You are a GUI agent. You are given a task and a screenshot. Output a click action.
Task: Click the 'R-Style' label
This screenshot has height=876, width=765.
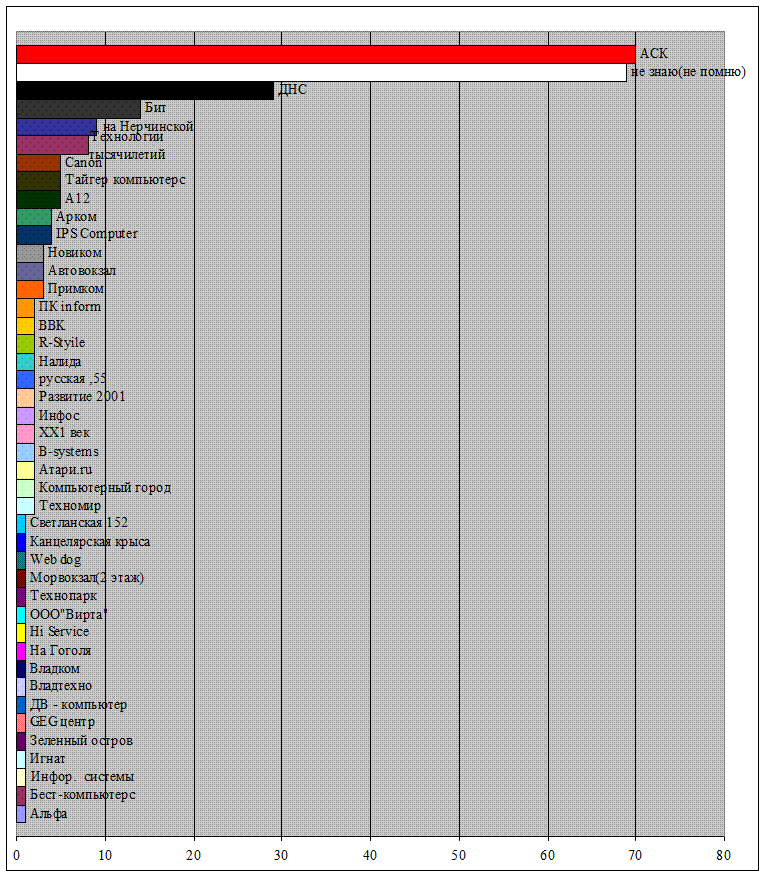pos(61,342)
